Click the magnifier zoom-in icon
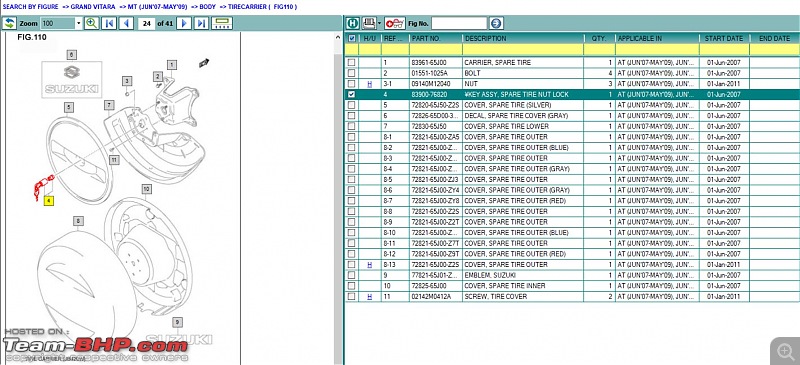This screenshot has height=365, width=800. (92, 23)
